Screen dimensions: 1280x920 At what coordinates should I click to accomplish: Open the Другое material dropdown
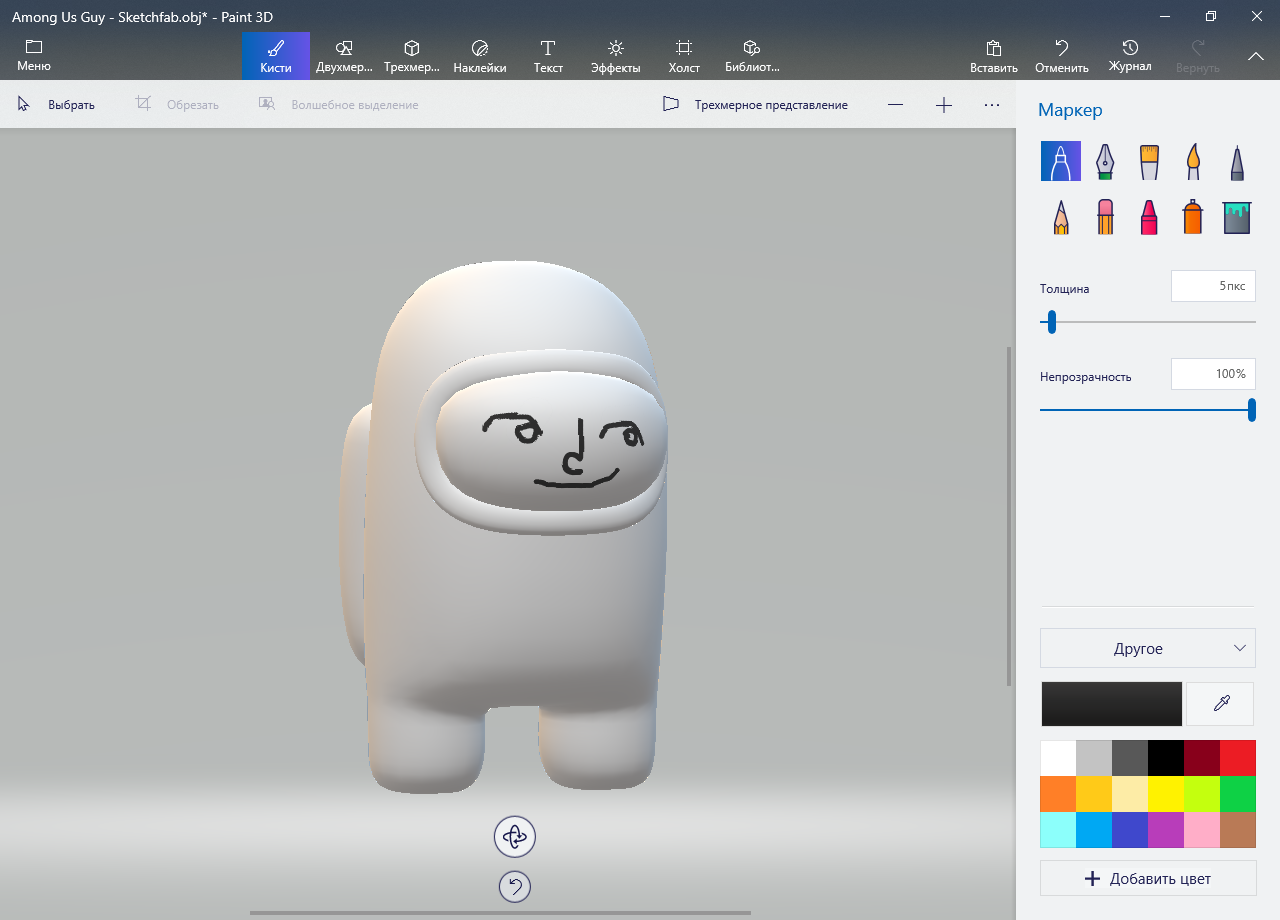tap(1147, 648)
